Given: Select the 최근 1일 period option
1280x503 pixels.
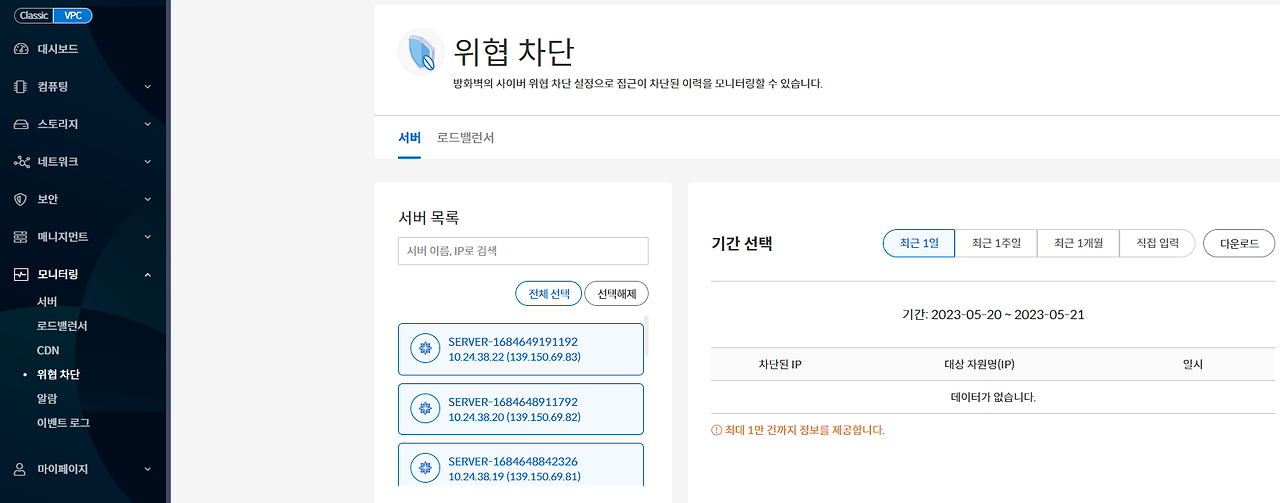Looking at the screenshot, I should [x=919, y=243].
